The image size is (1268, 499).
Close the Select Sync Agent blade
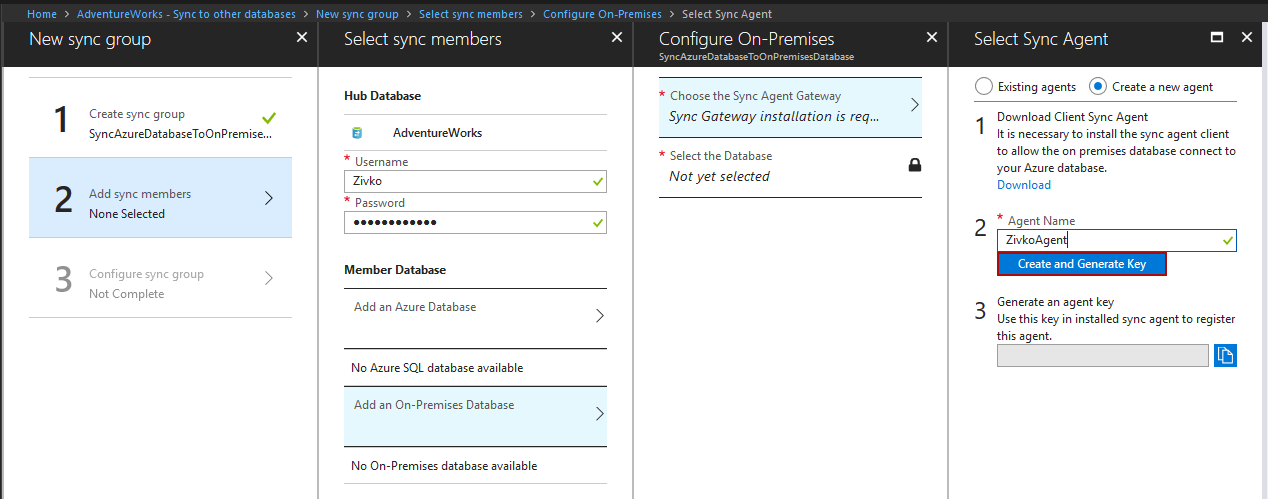click(x=1246, y=37)
